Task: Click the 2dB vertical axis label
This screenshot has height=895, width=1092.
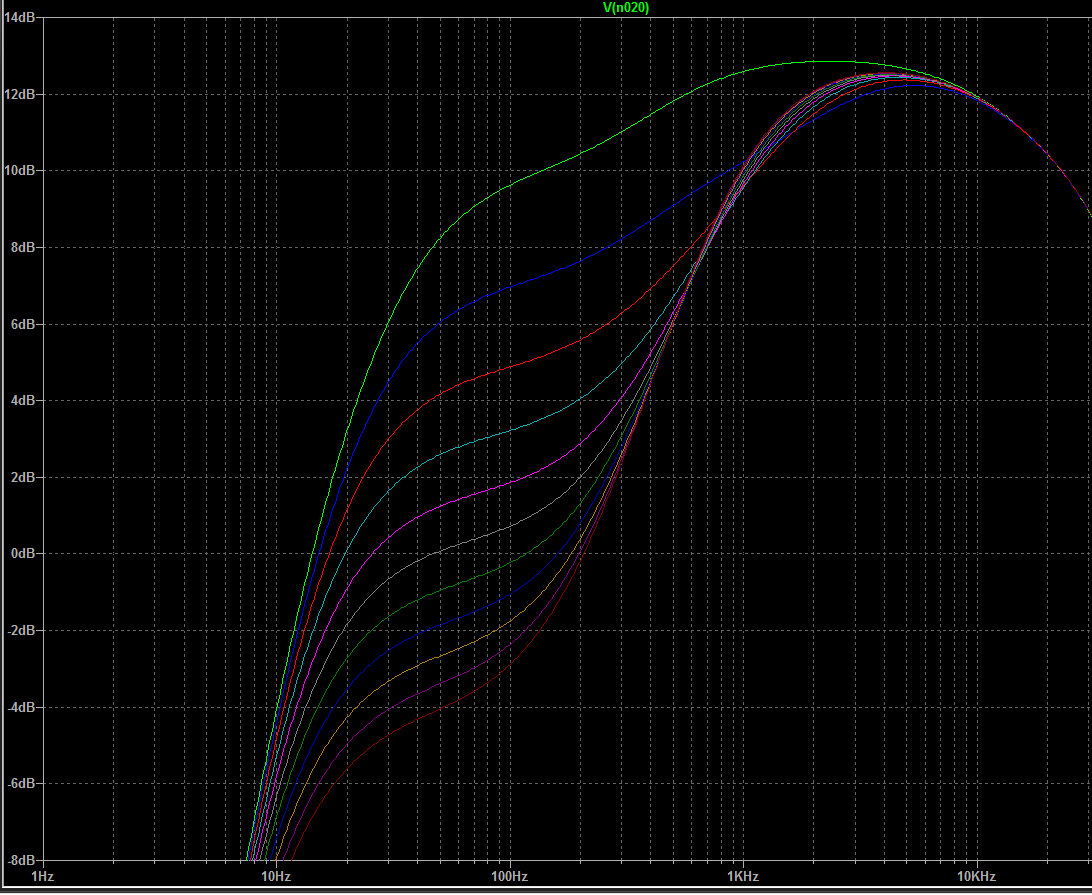Action: pyautogui.click(x=23, y=477)
